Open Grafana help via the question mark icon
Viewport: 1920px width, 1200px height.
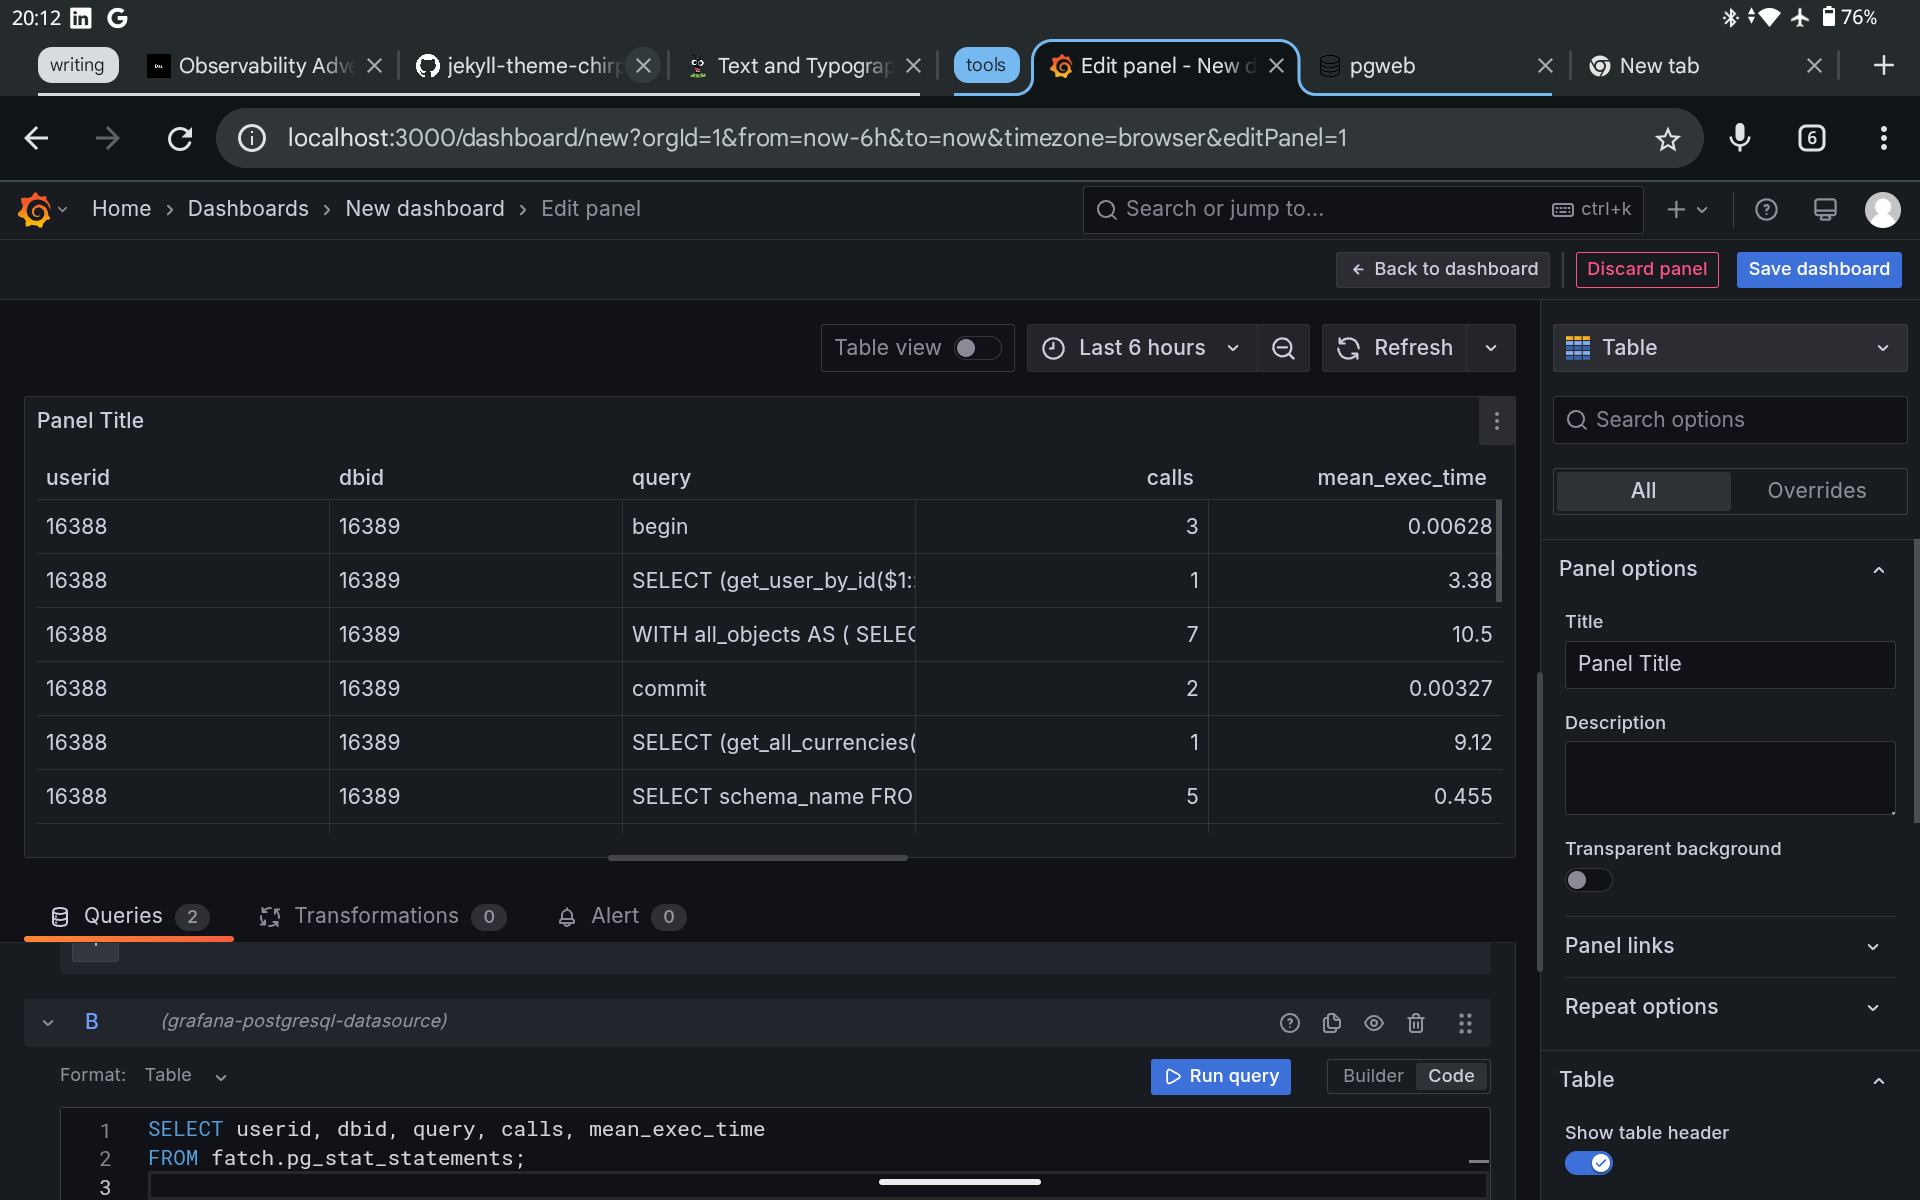1766,209
